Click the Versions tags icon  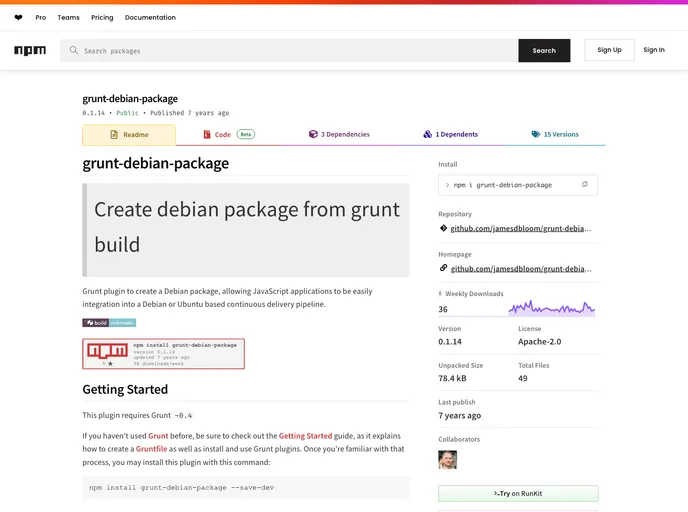[x=536, y=134]
